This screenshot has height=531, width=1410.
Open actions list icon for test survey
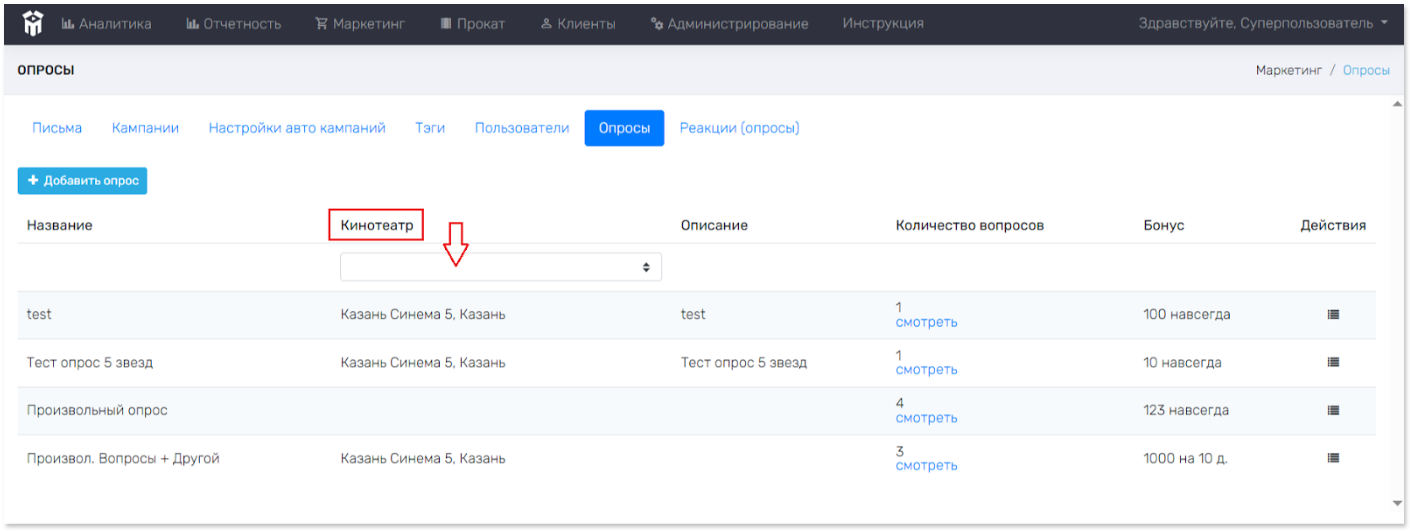[x=1332, y=314]
